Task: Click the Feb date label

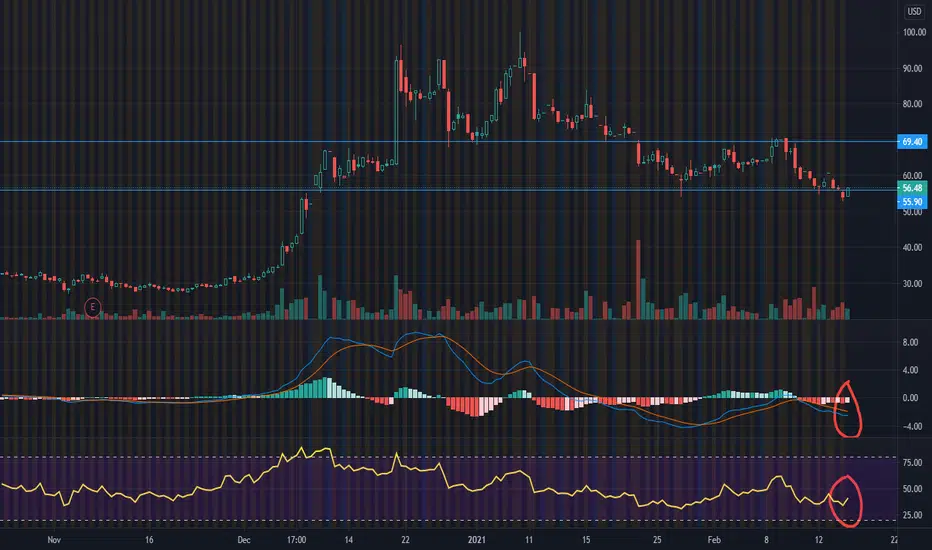Action: pos(714,540)
